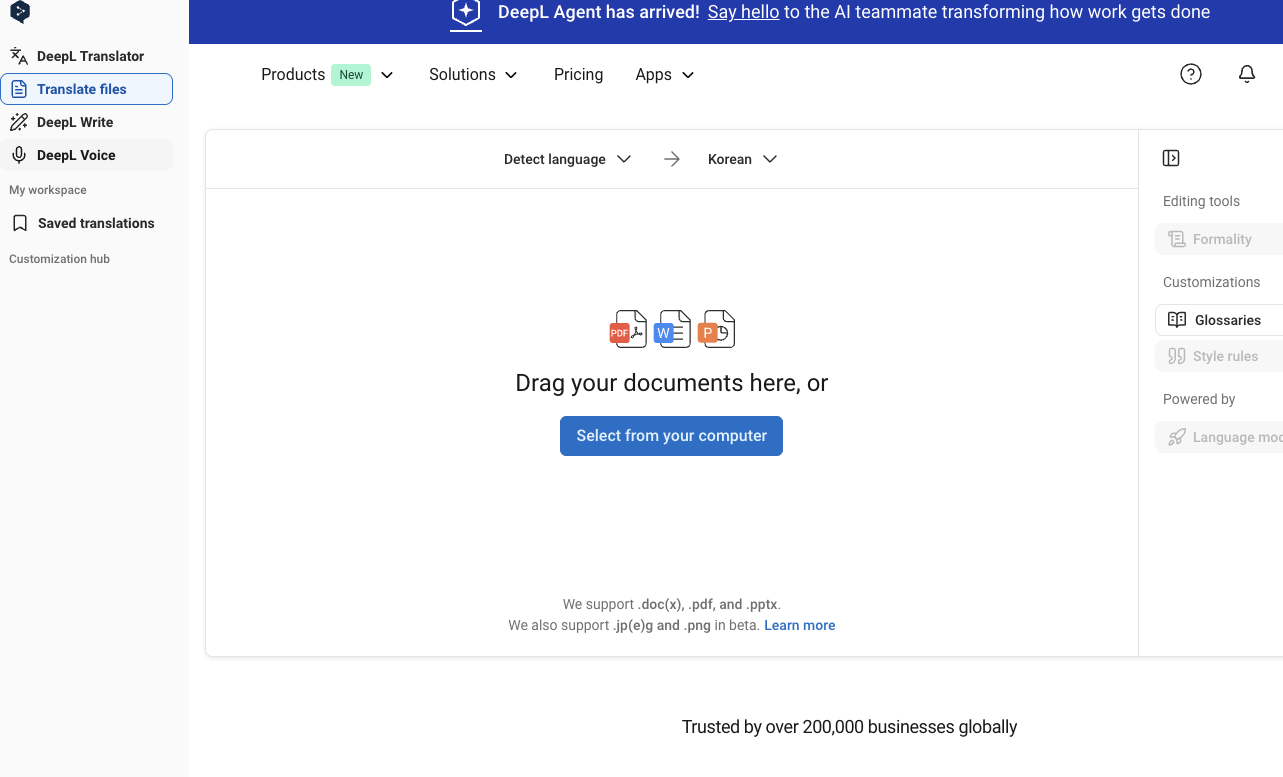Click the "Trusted by over 200,000 businesses globally" text

pos(849,727)
